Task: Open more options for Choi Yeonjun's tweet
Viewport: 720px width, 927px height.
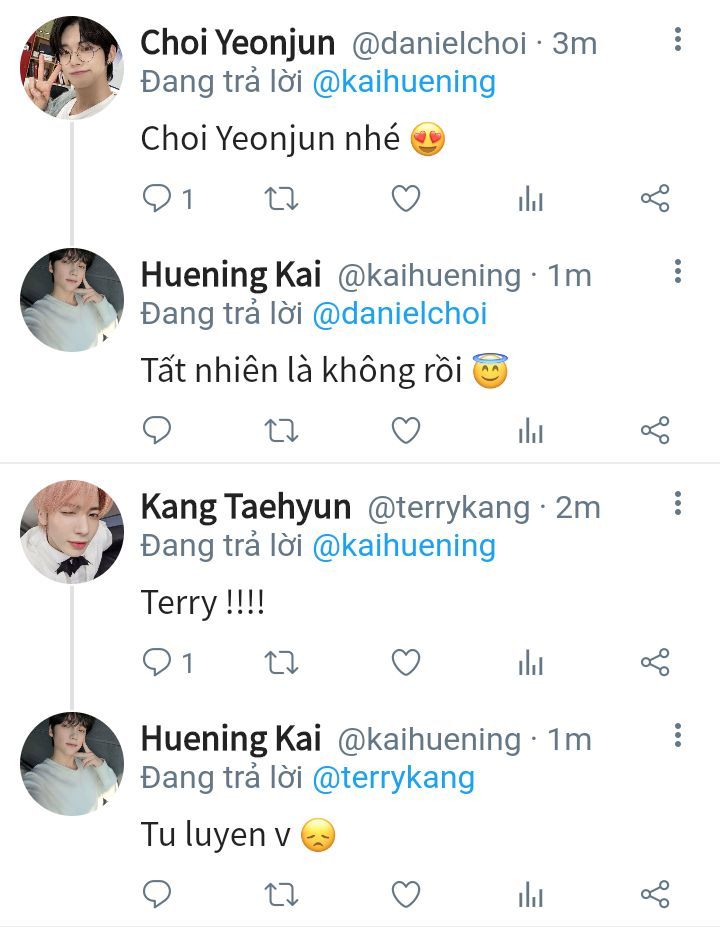Action: pos(677,40)
